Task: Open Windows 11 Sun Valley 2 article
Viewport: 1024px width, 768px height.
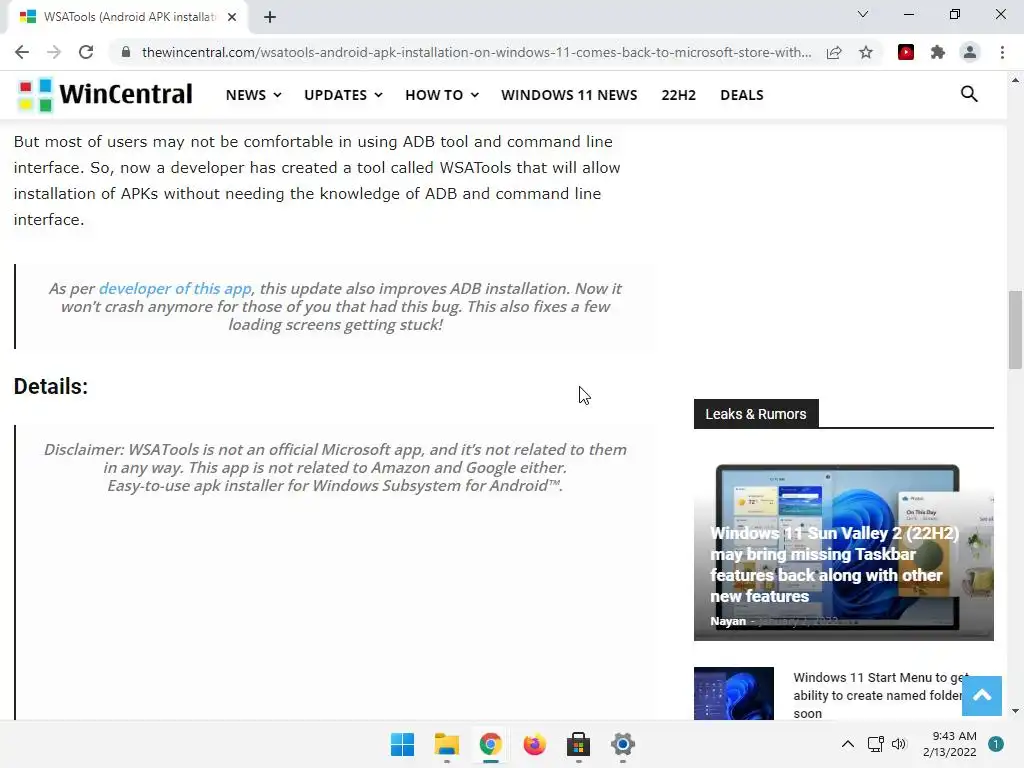Action: [x=834, y=564]
